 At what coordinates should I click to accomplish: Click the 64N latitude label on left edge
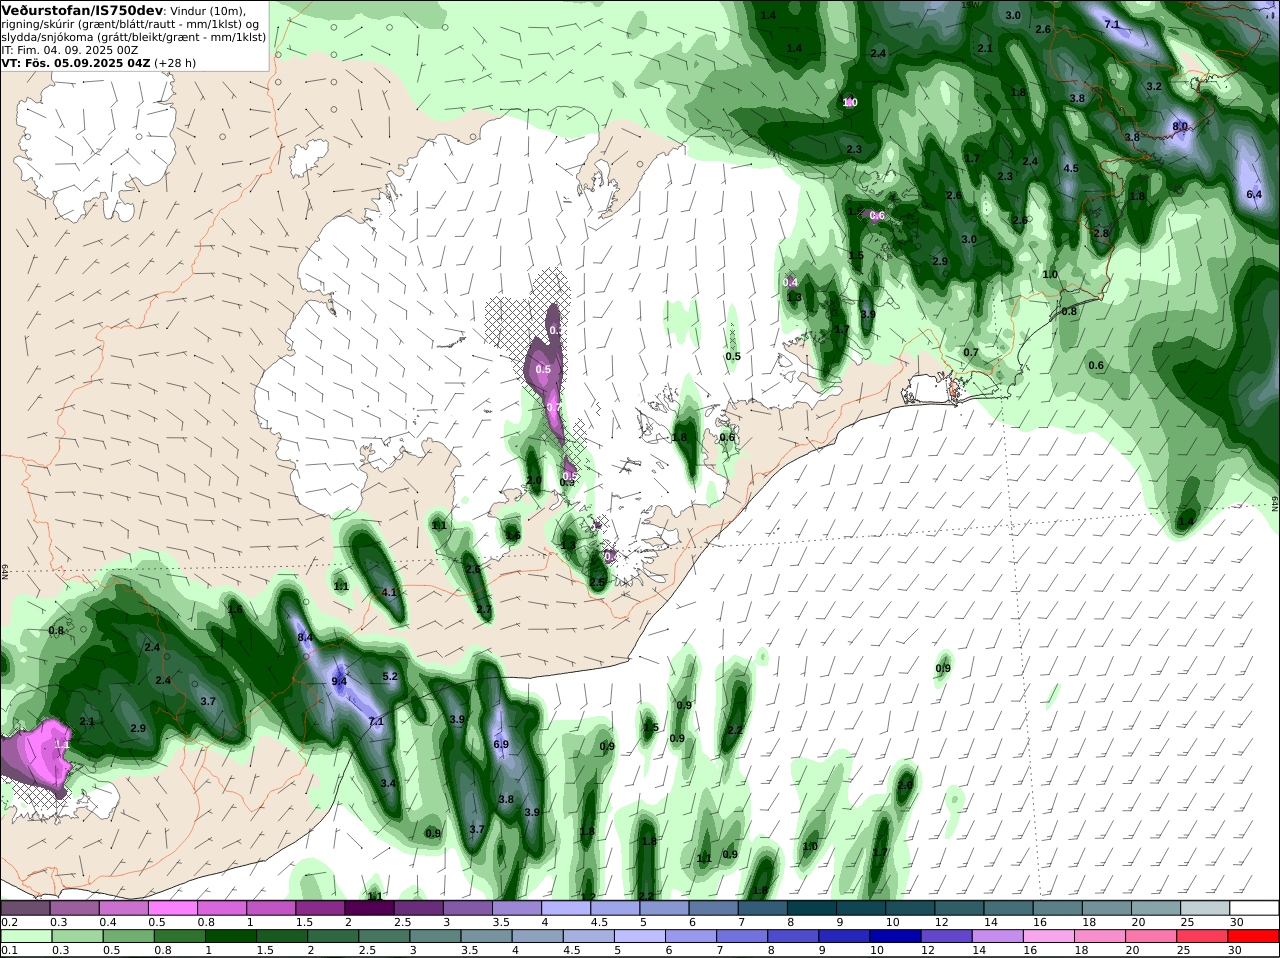(5, 571)
